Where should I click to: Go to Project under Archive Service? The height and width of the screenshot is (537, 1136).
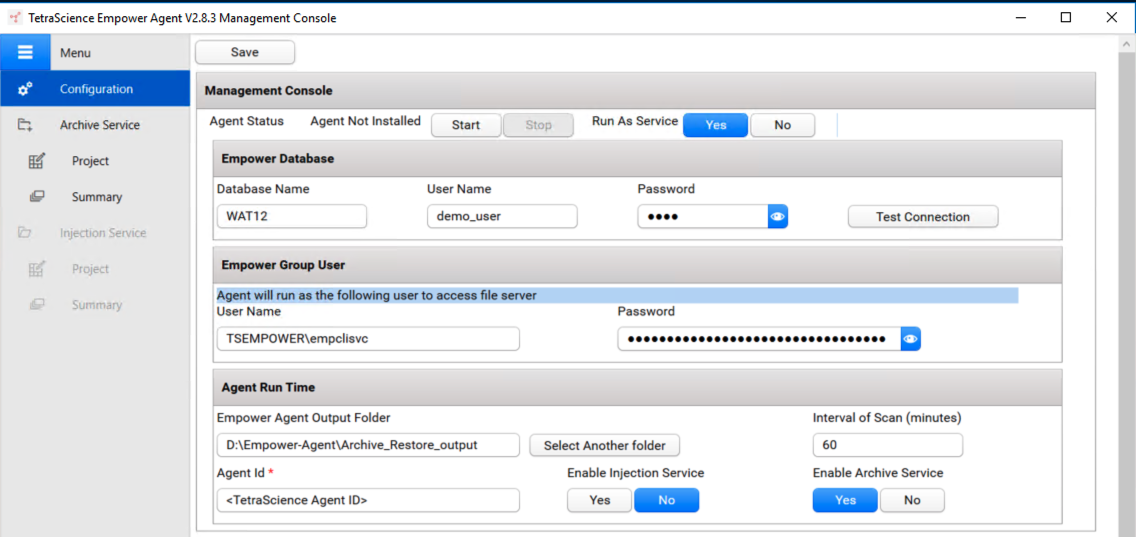click(95, 161)
